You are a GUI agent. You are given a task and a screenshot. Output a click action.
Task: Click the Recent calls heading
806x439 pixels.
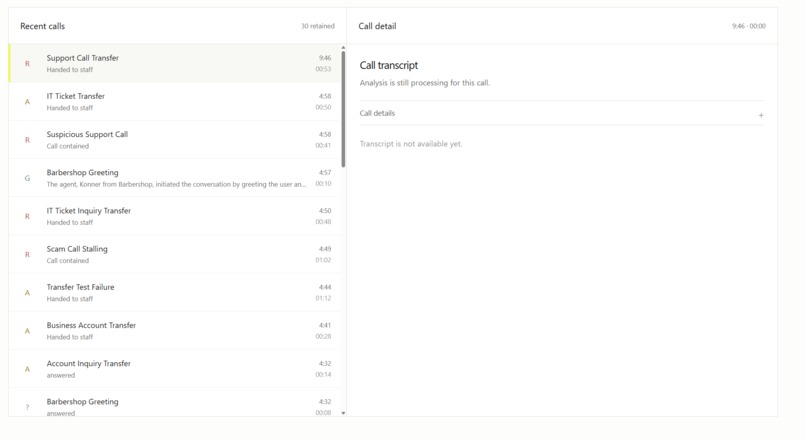43,26
